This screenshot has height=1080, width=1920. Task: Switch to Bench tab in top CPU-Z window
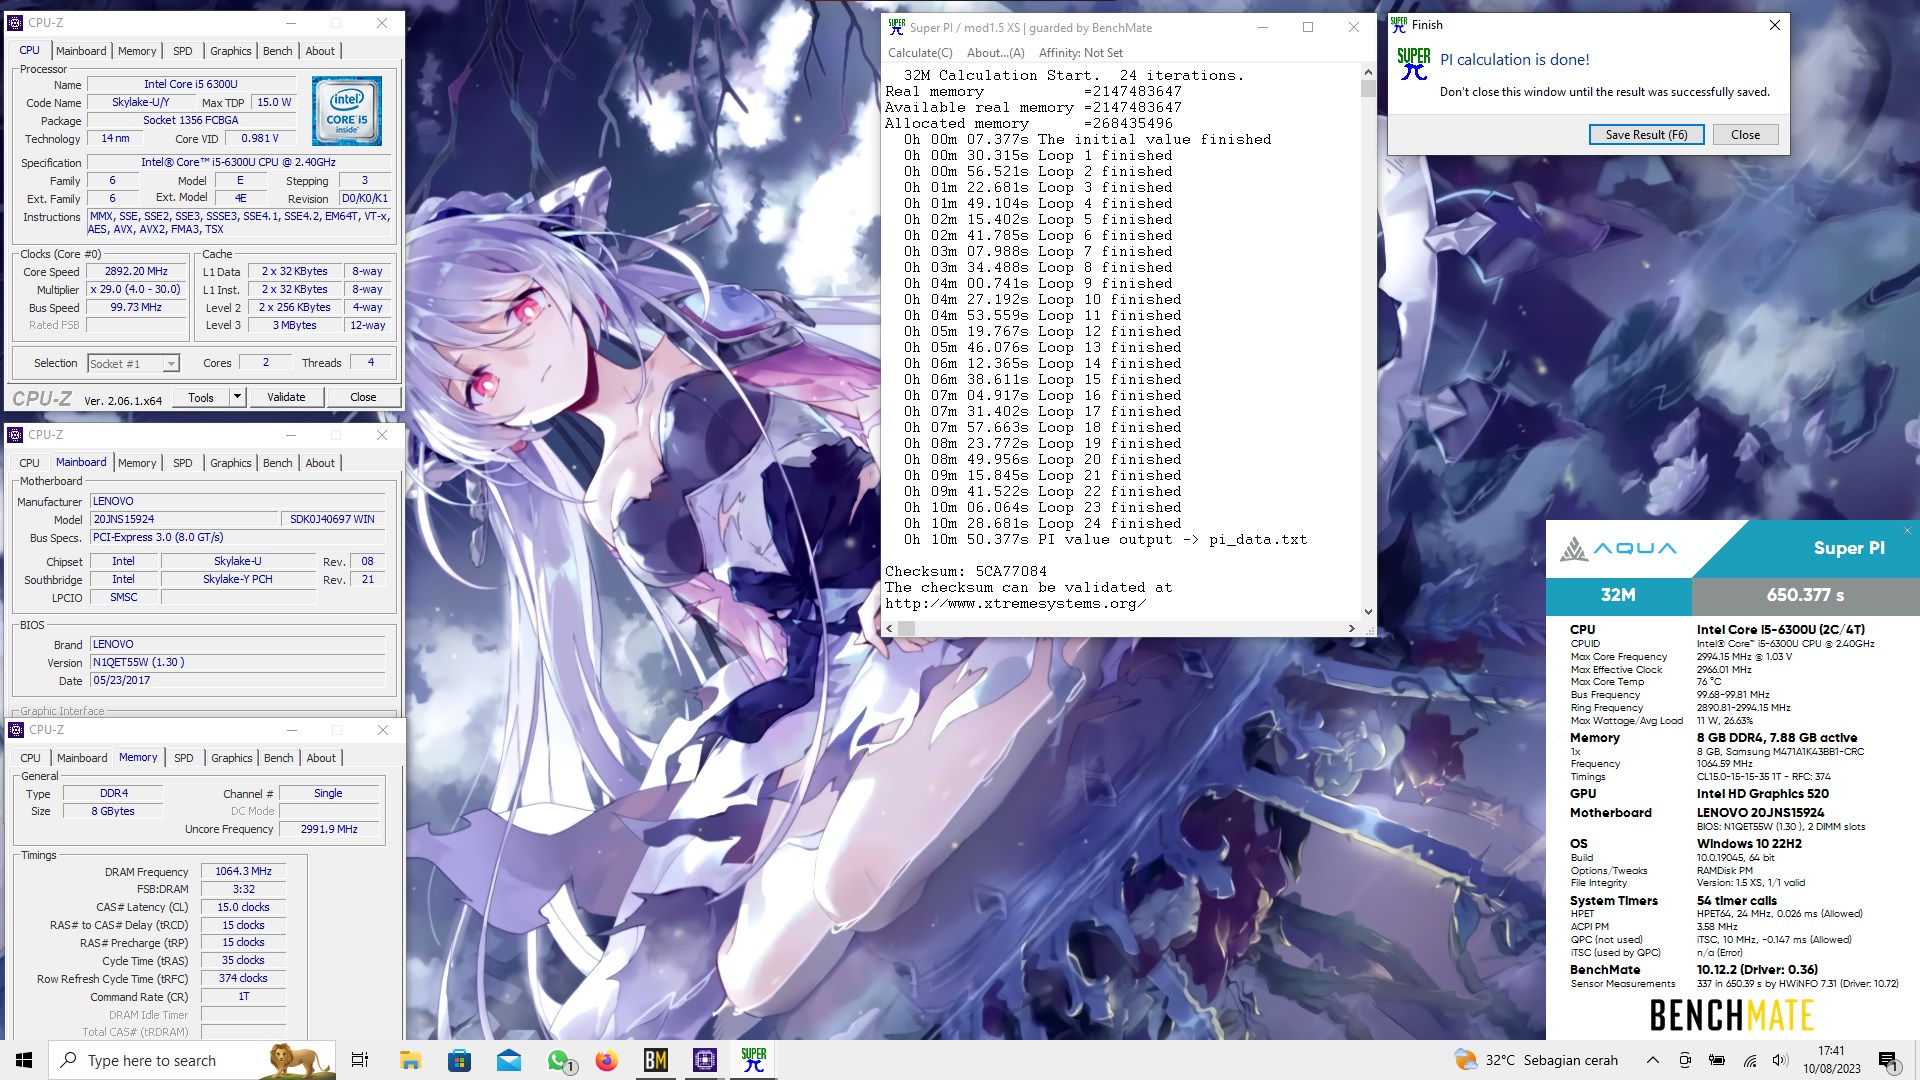(x=278, y=51)
